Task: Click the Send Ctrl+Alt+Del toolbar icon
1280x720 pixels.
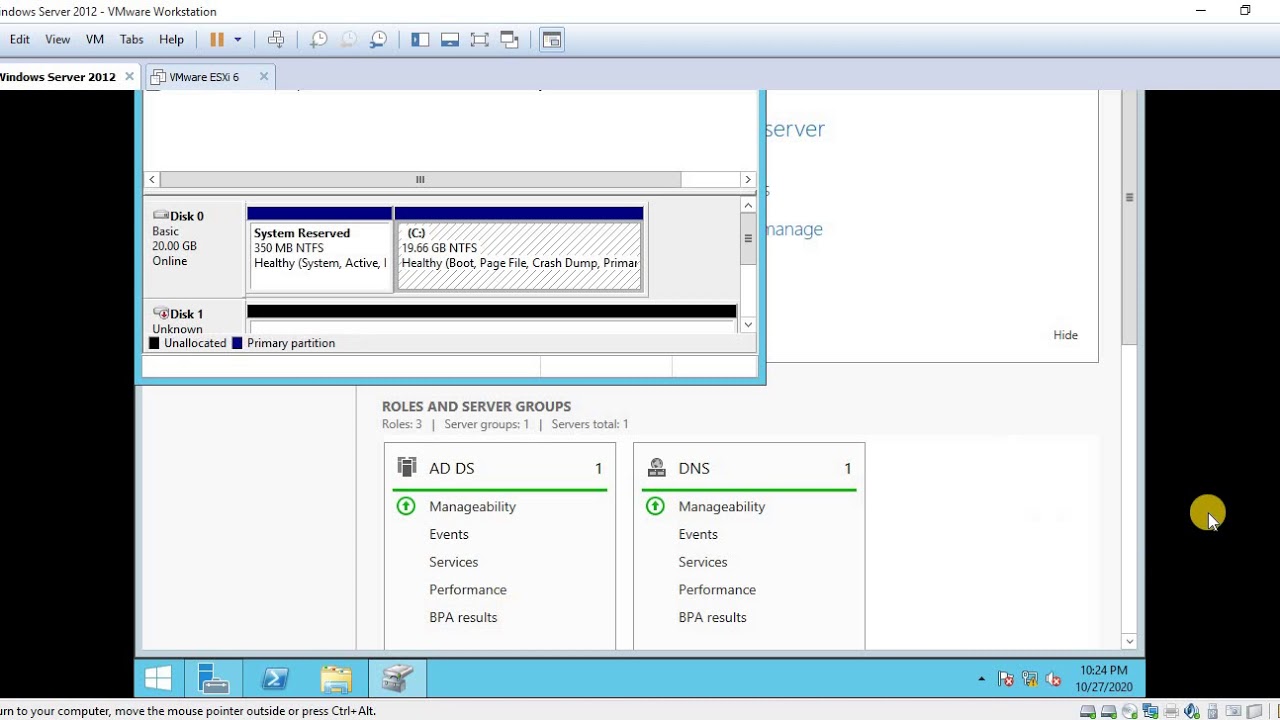Action: (x=276, y=40)
